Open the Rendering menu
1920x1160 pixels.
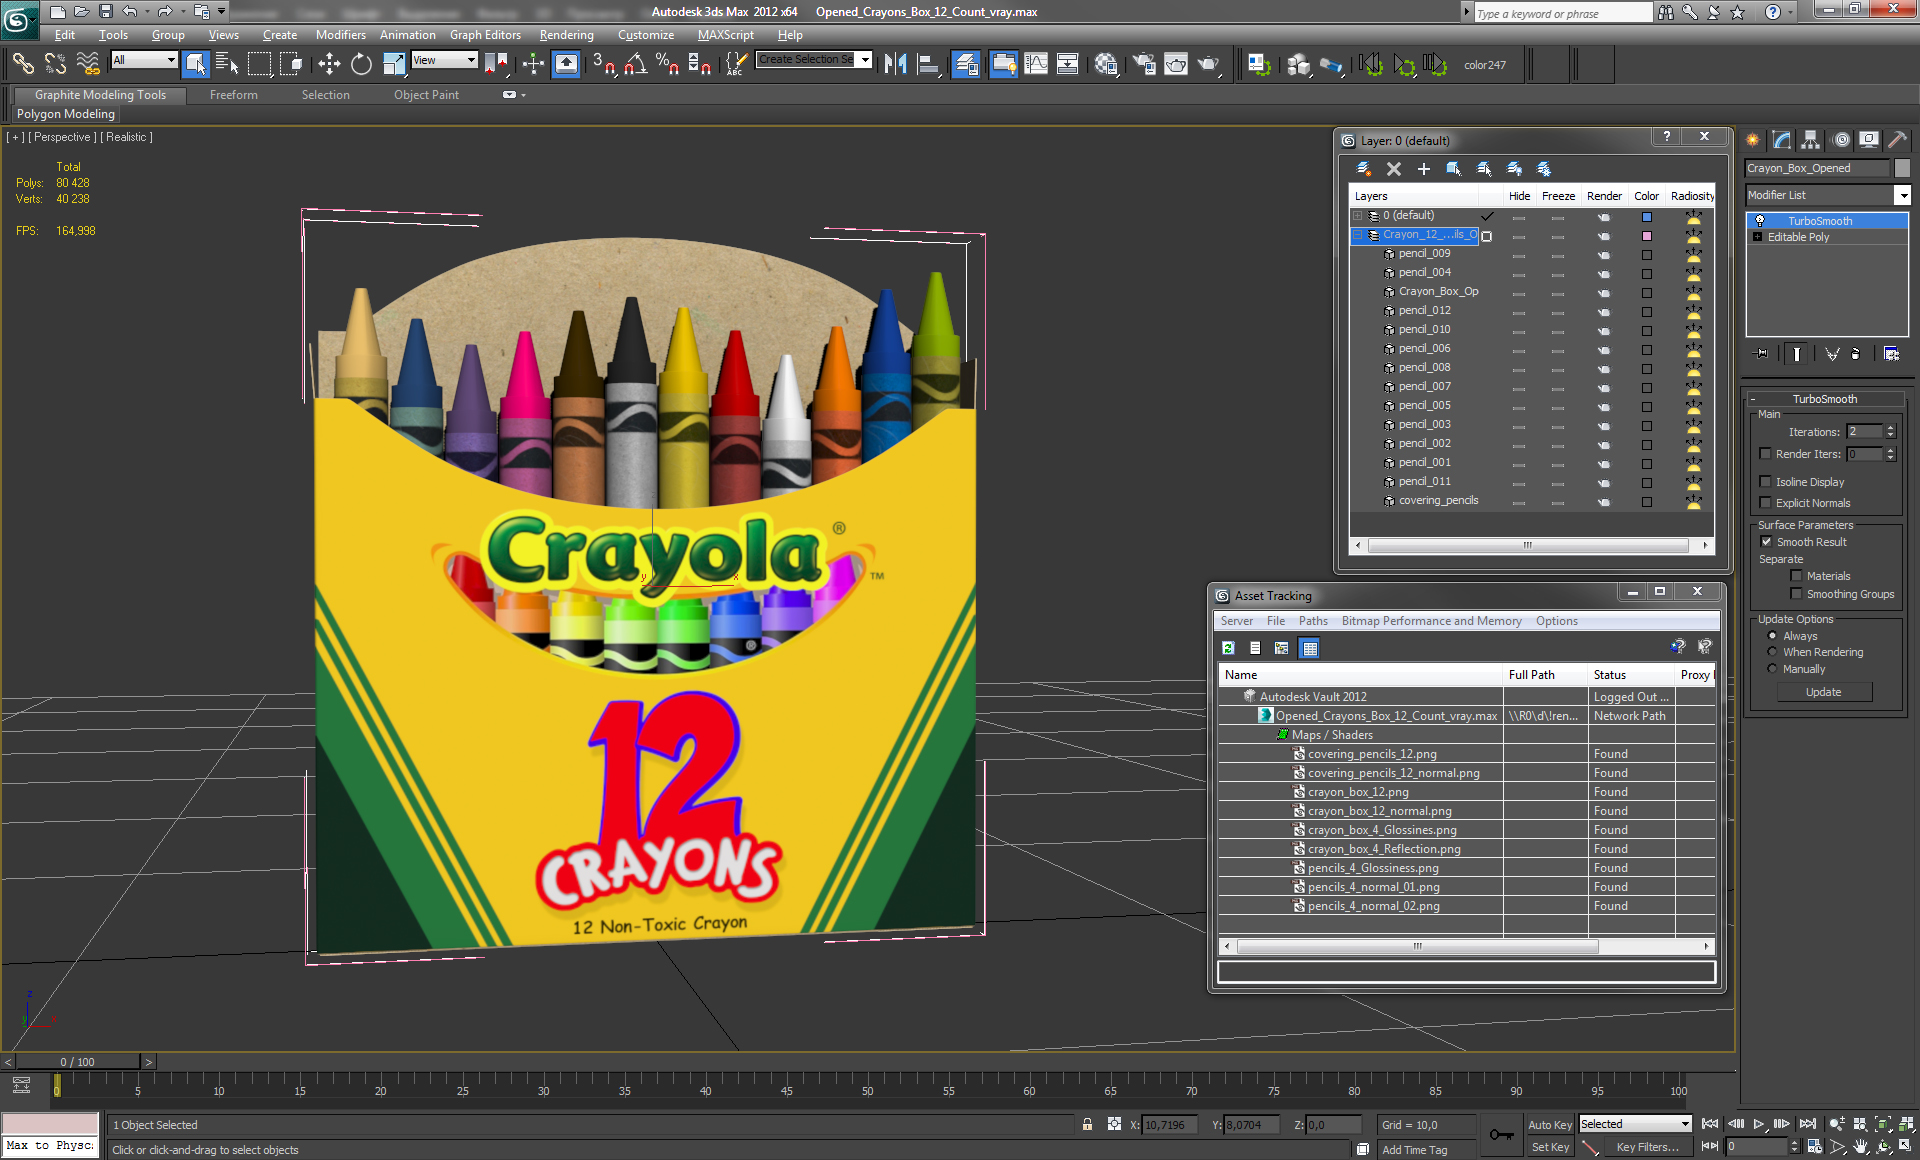pyautogui.click(x=566, y=35)
